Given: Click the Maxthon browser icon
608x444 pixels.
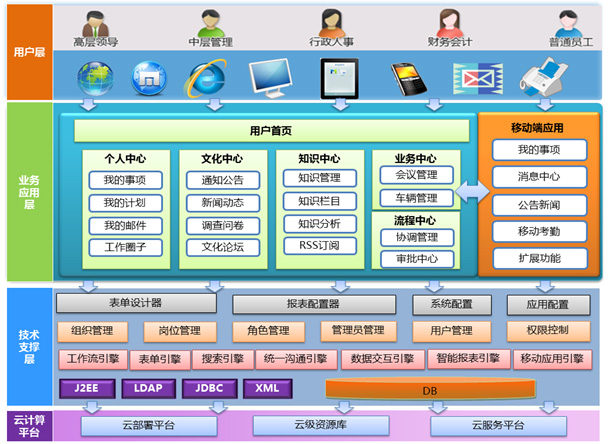Looking at the screenshot, I should [149, 78].
